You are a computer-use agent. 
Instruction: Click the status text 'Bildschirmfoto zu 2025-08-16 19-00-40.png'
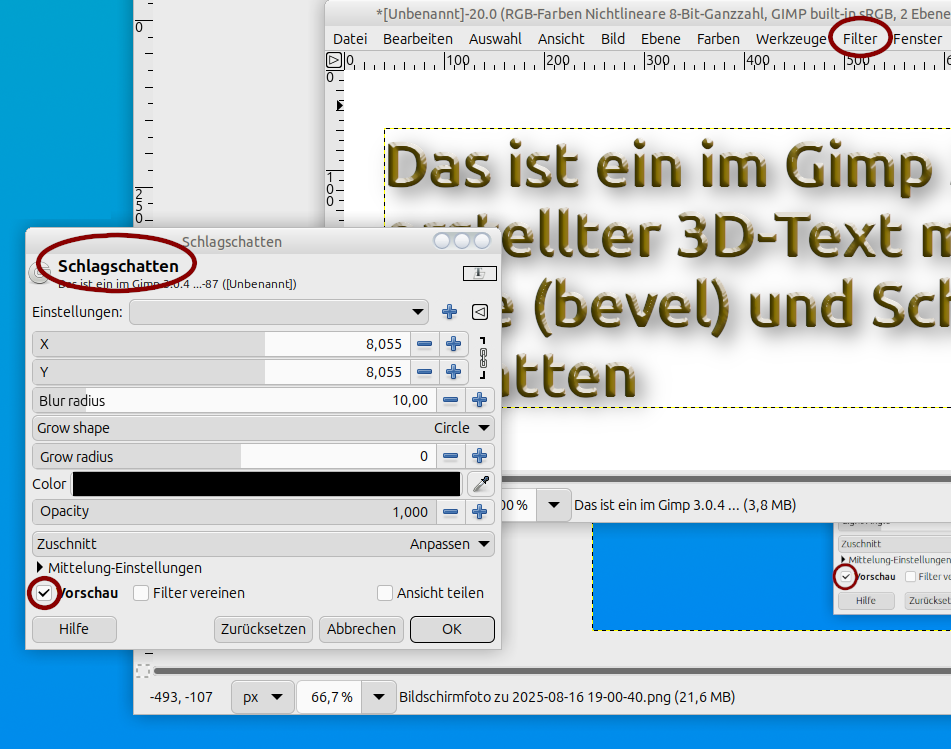point(535,697)
